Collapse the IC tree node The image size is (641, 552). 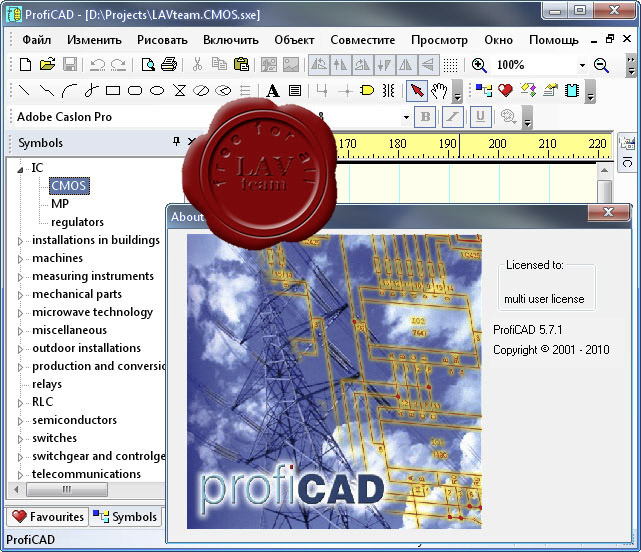20,169
